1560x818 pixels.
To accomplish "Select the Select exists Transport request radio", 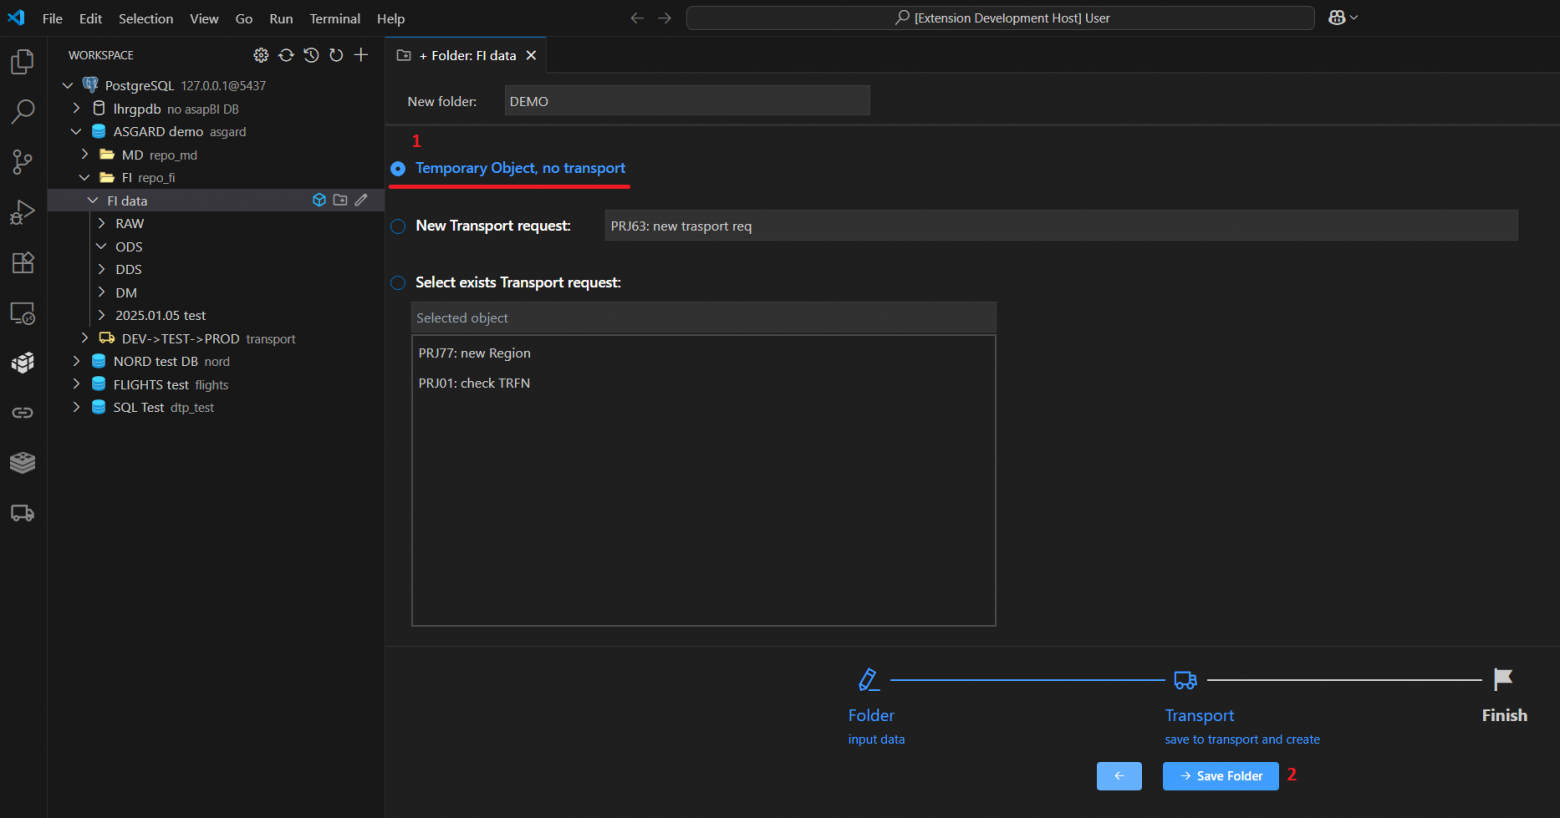I will pyautogui.click(x=398, y=283).
